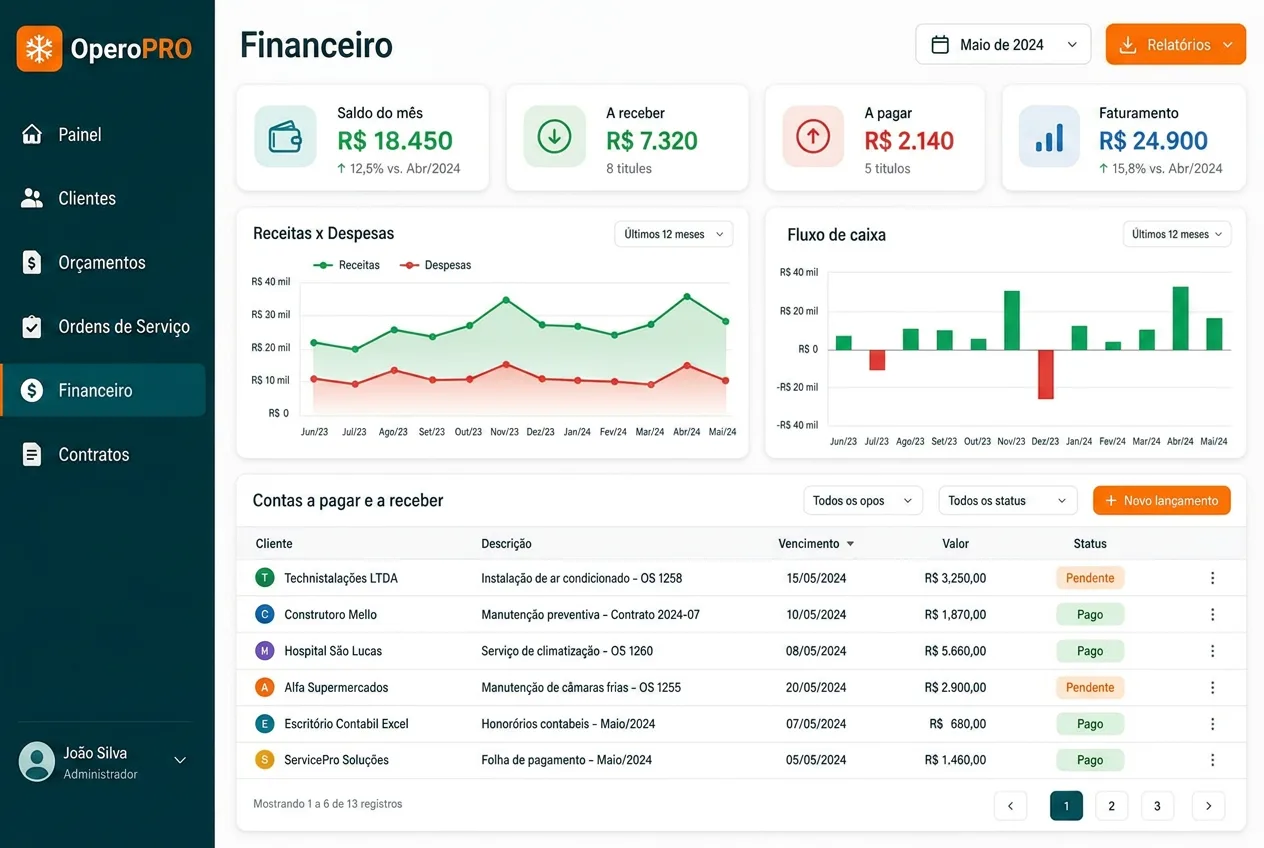
Task: Click João Silva's avatar icon
Action: coord(37,761)
